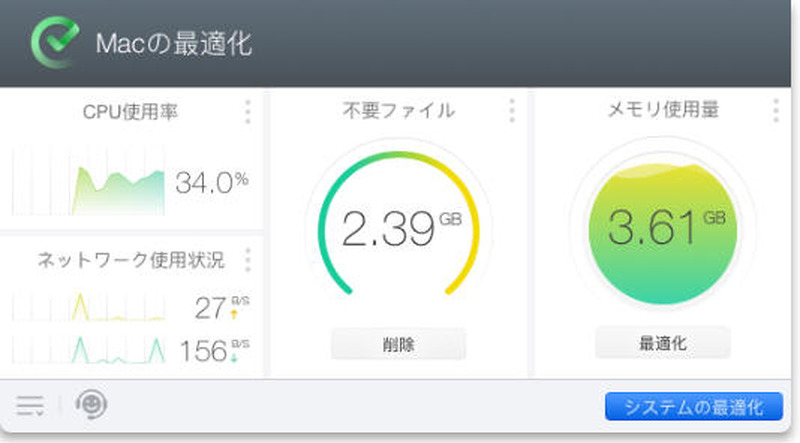800x443 pixels.
Task: Open the 不要ファイル panel three-dot menu
Action: (x=512, y=111)
